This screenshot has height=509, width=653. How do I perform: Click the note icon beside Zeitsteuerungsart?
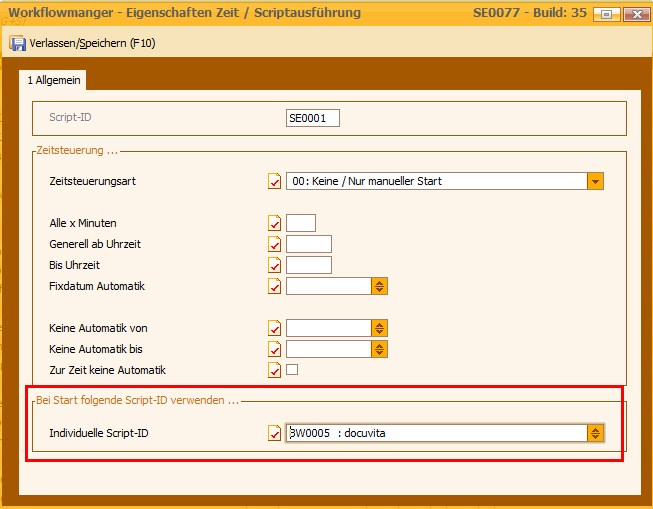coord(274,181)
